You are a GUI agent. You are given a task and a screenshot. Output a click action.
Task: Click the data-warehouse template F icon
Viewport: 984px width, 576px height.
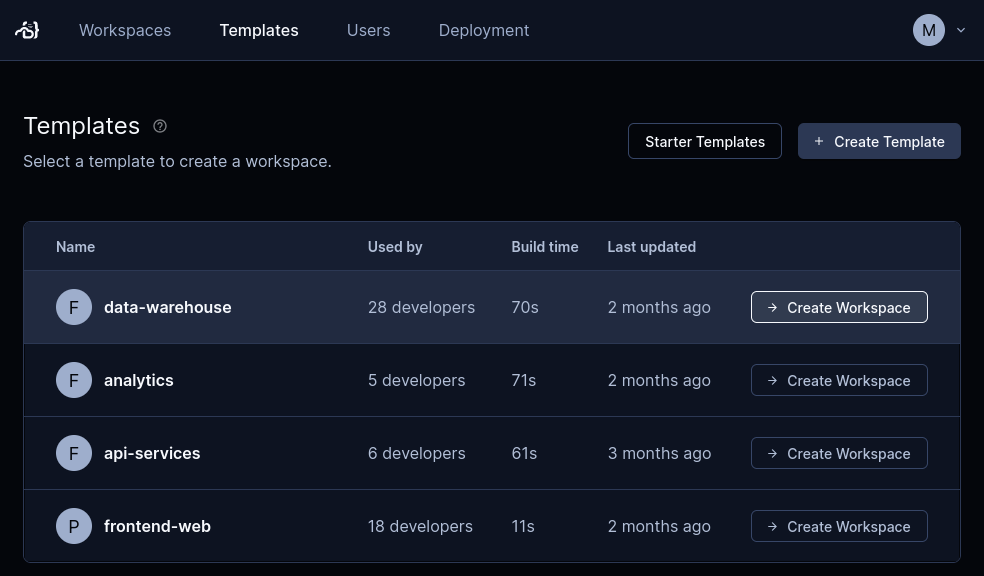(73, 307)
